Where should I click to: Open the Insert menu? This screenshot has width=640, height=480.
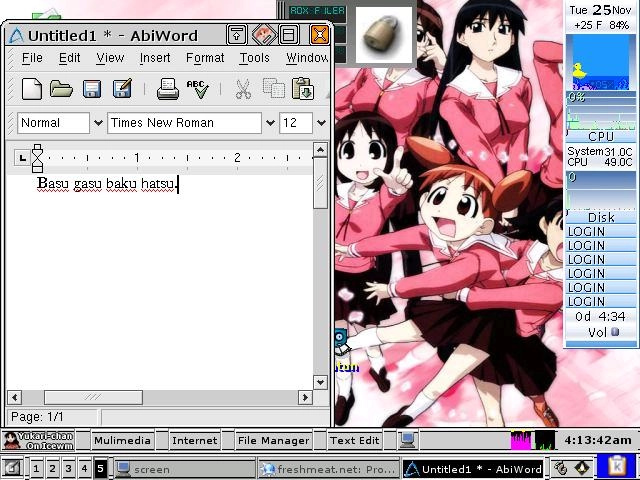pyautogui.click(x=155, y=58)
